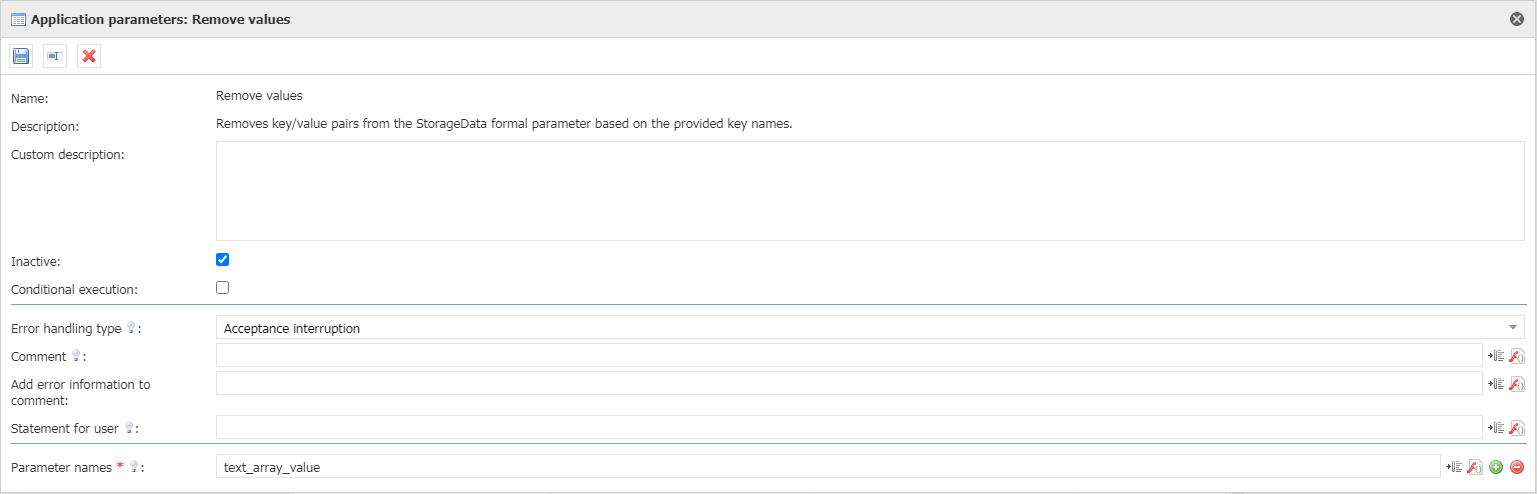The image size is (1537, 494).
Task: Close the Application parameters dialog
Action: click(1517, 19)
